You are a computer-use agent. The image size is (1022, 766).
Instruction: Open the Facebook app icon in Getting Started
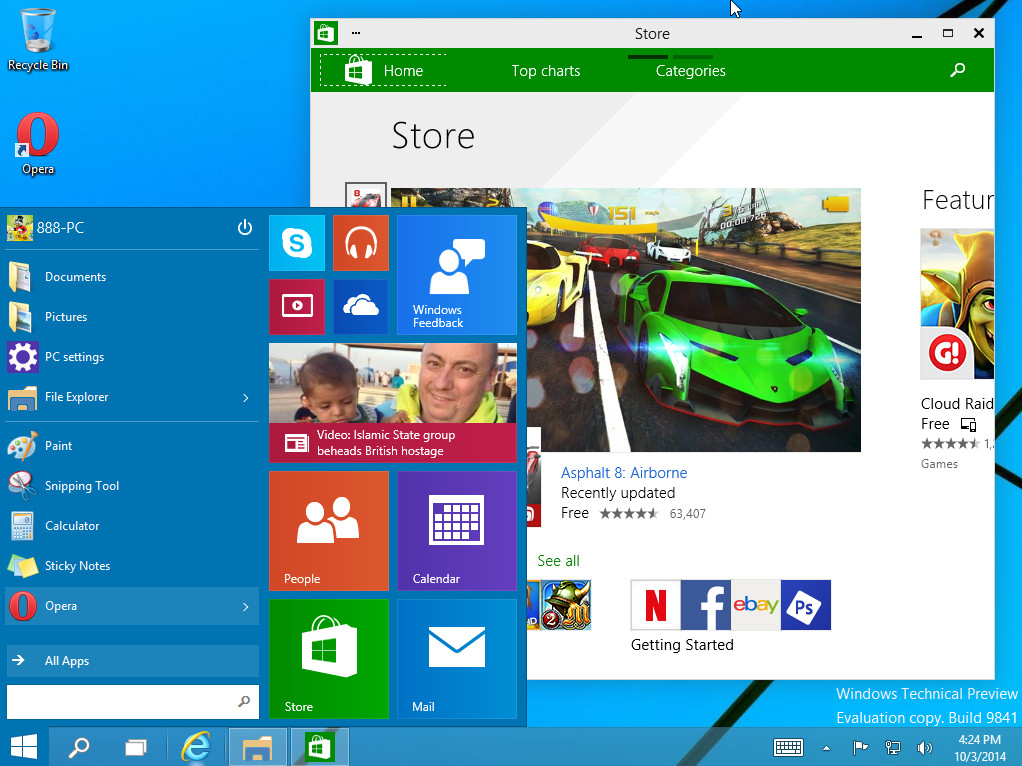pyautogui.click(x=706, y=605)
